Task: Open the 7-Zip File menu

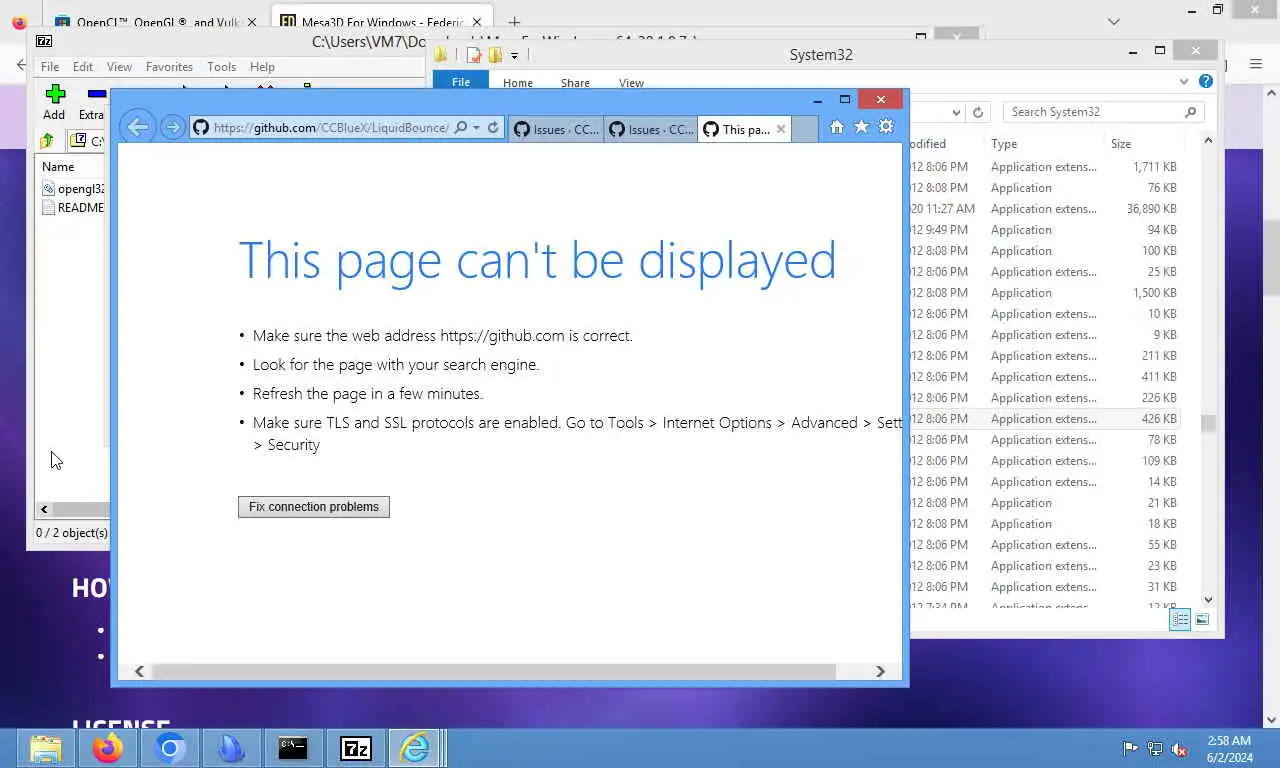Action: click(x=49, y=67)
